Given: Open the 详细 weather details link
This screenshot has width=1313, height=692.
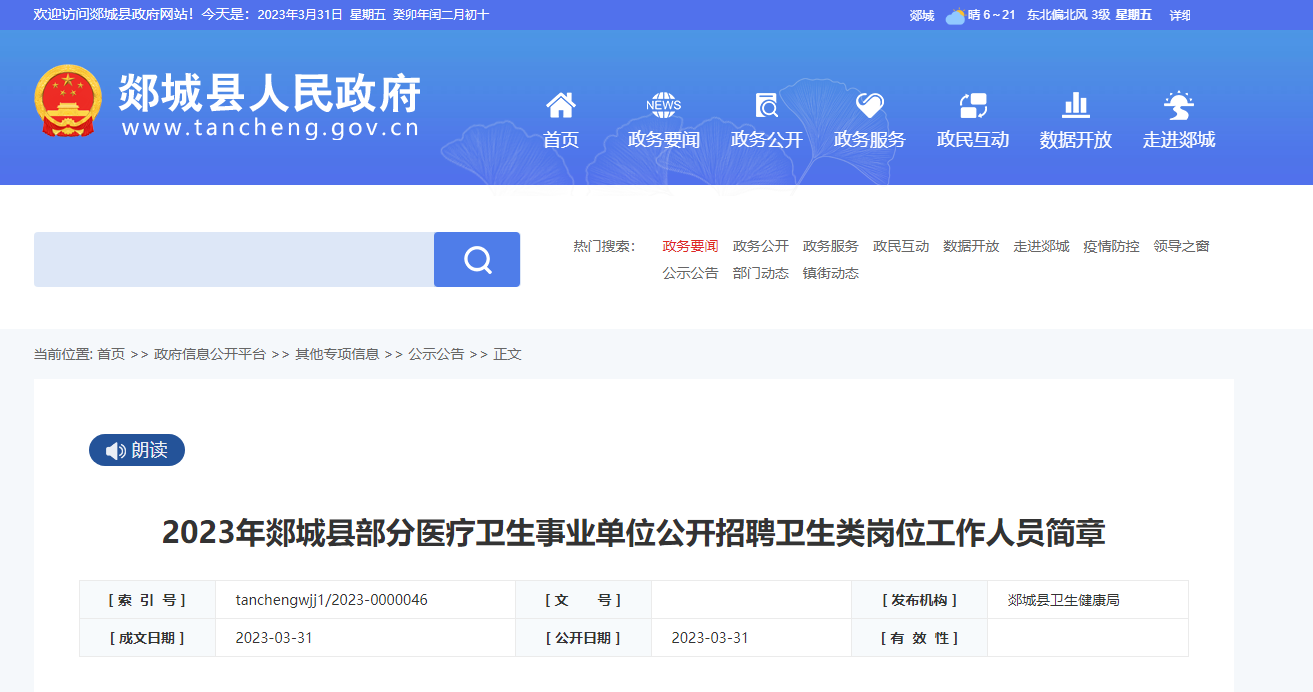Looking at the screenshot, I should [x=1180, y=15].
